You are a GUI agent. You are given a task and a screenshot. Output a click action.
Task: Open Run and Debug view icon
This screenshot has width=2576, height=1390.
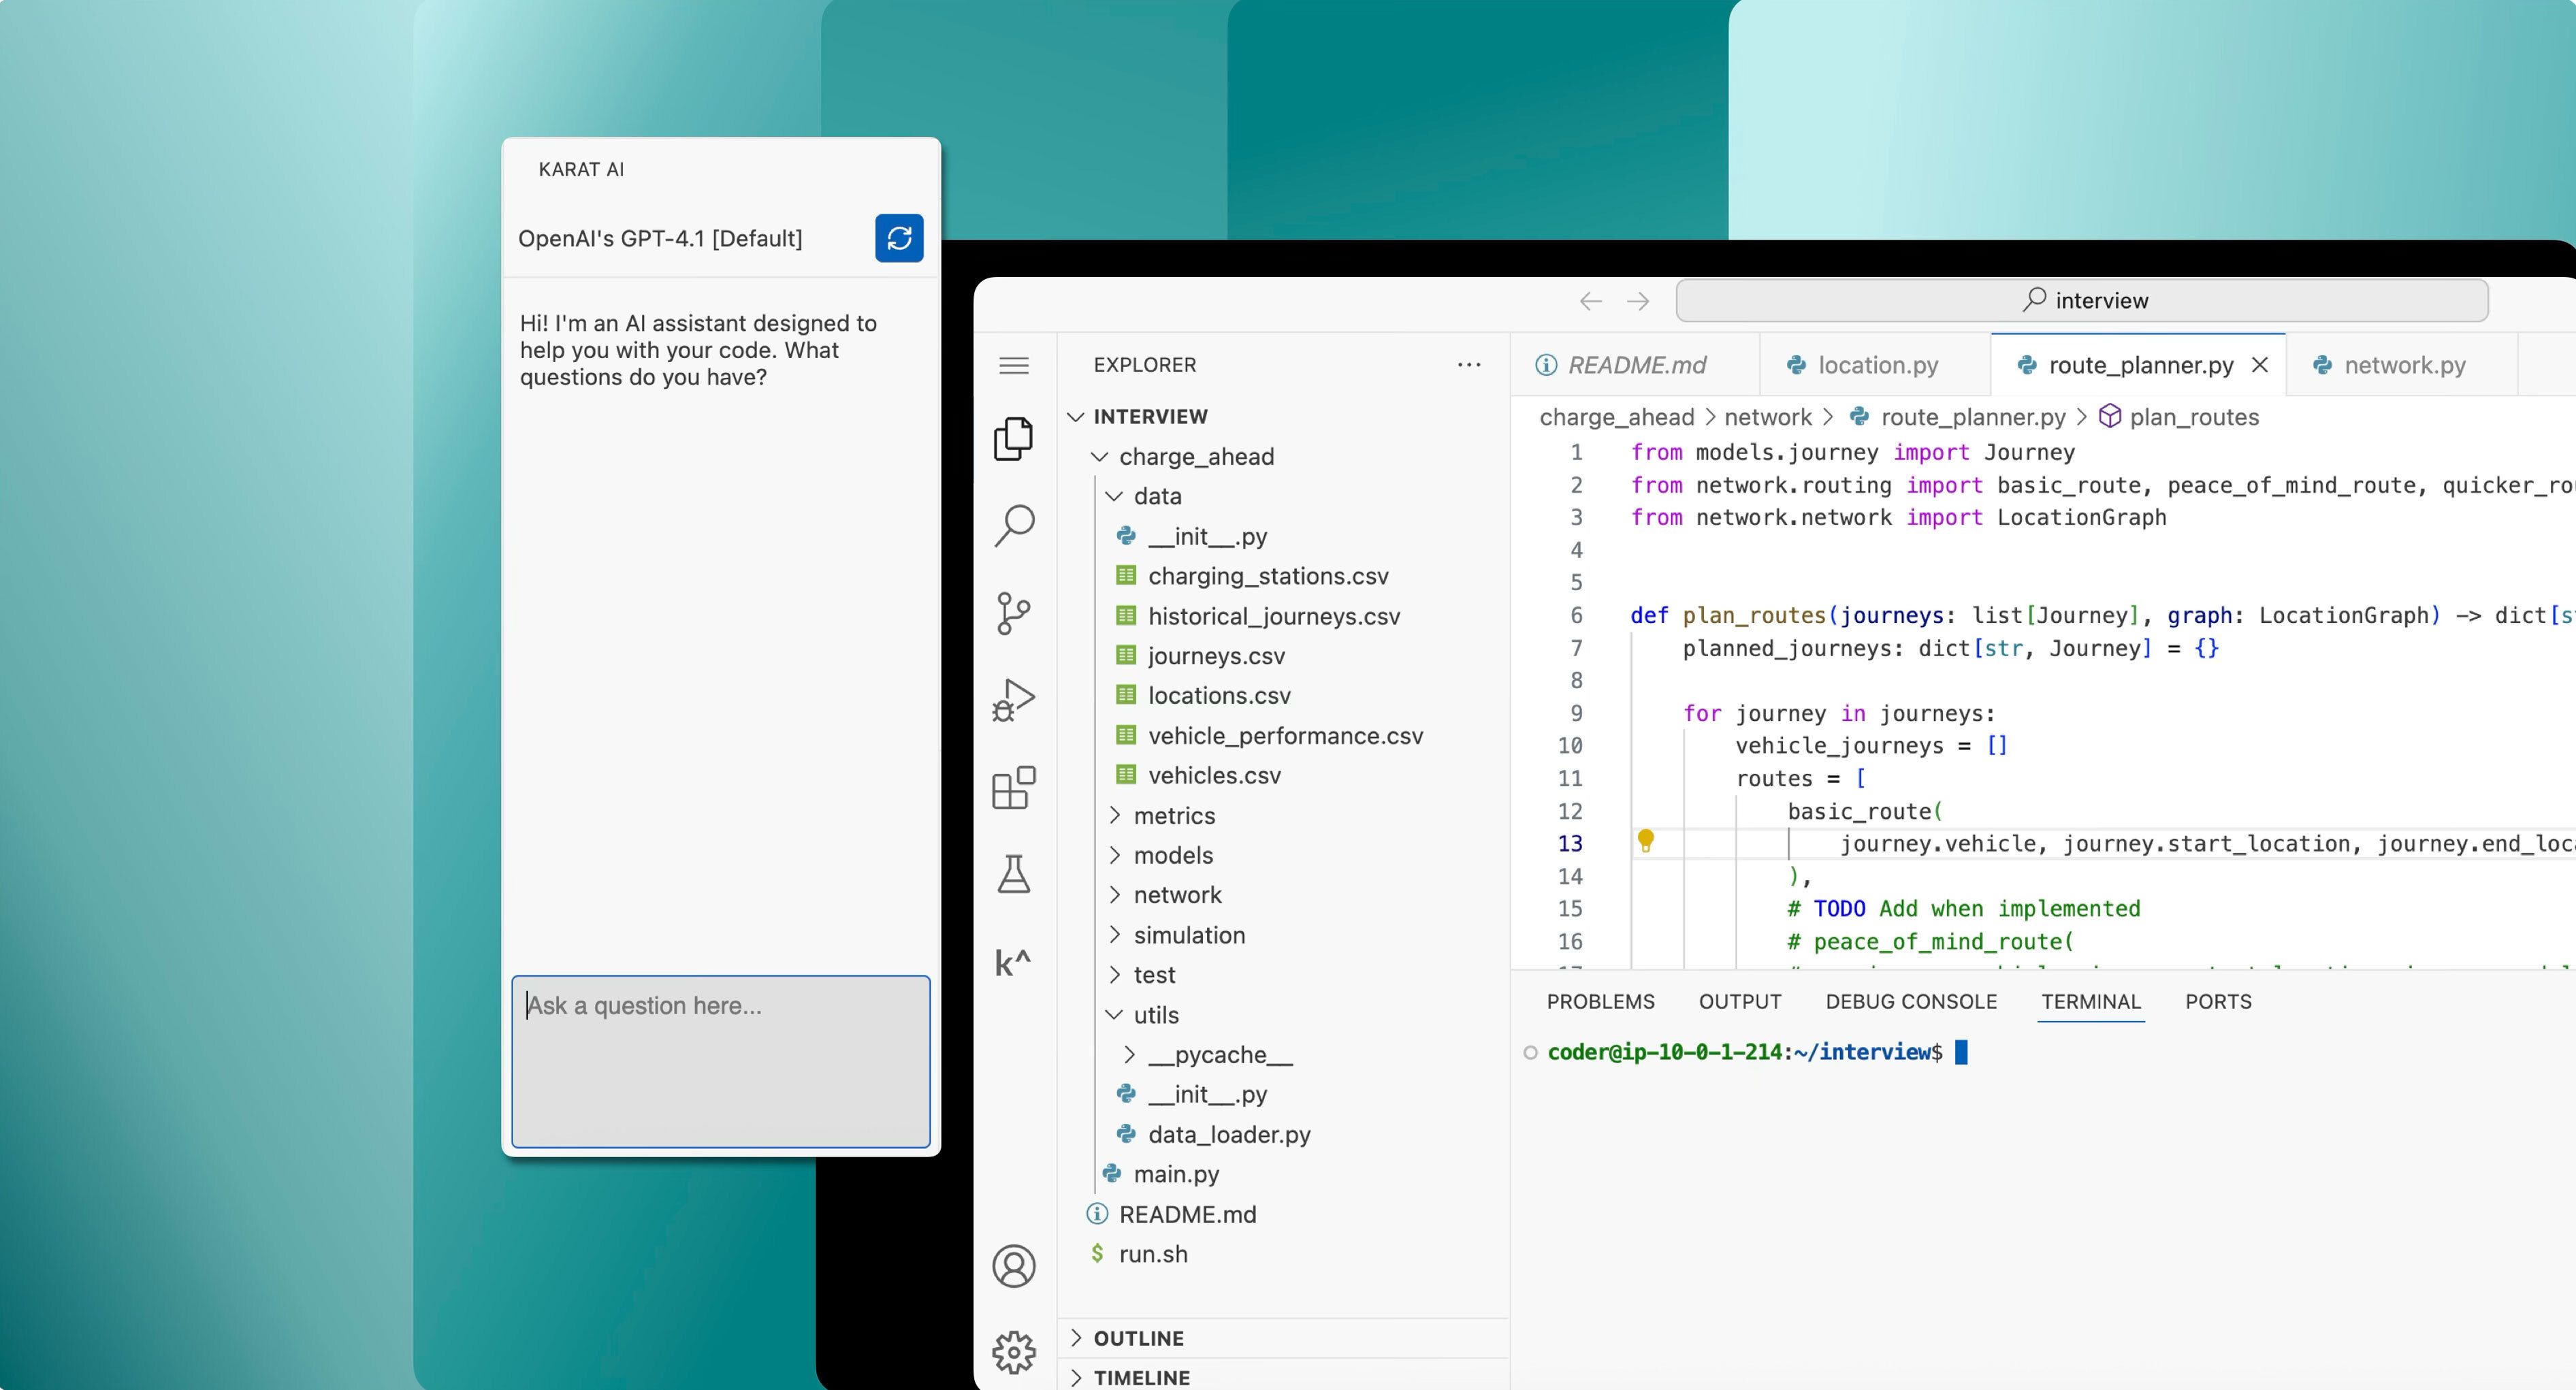tap(1014, 700)
